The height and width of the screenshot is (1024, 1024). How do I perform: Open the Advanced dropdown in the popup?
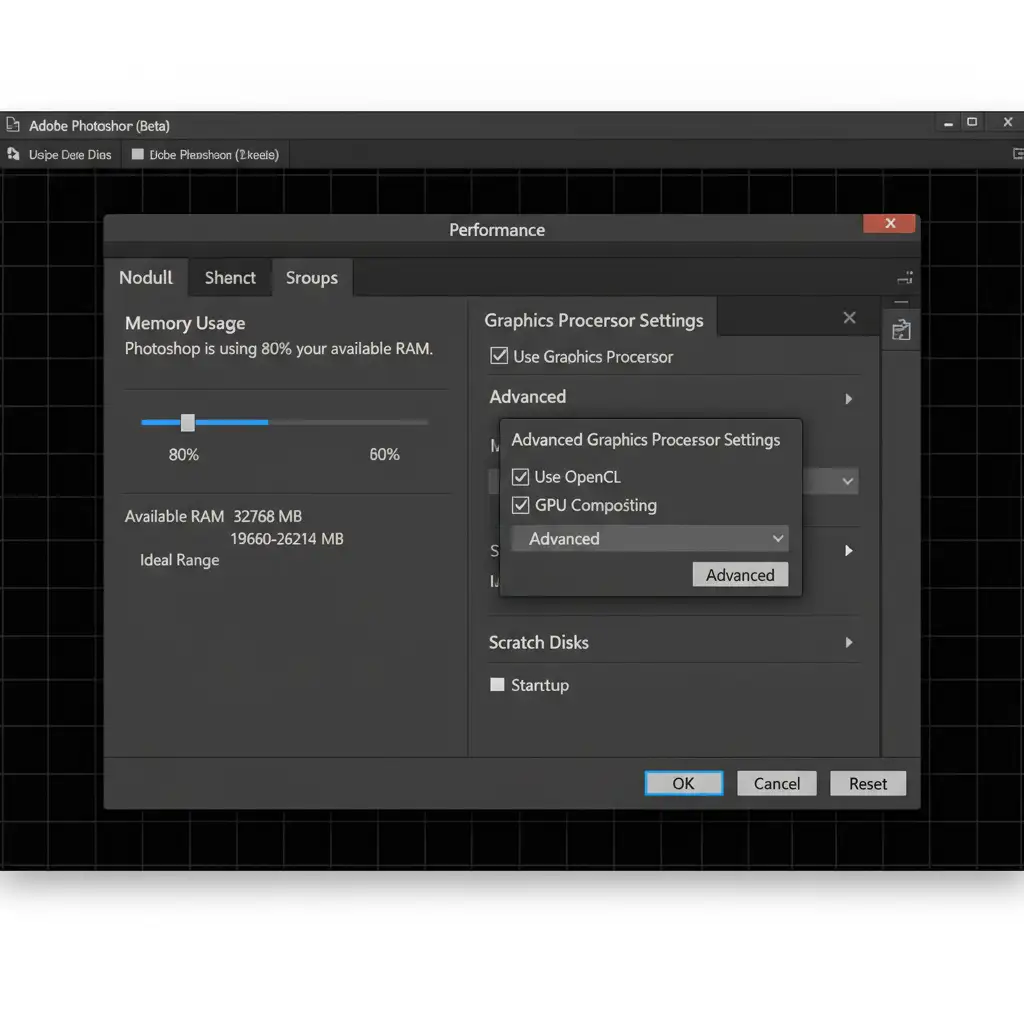click(x=650, y=539)
